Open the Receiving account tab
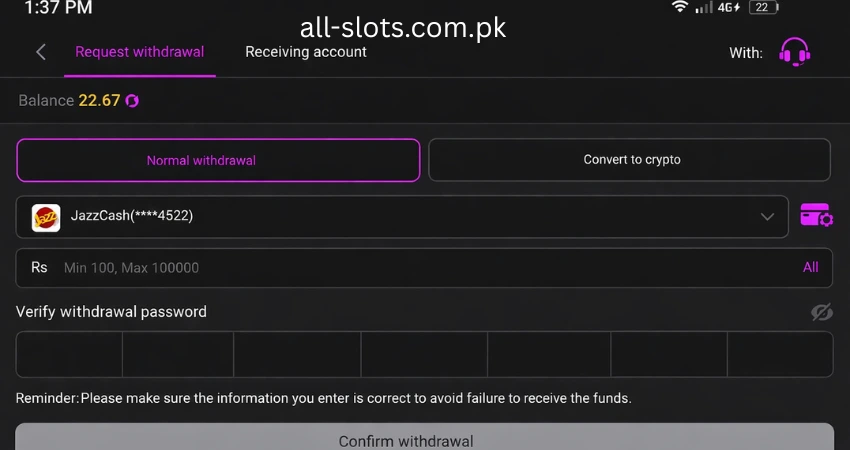Image resolution: width=850 pixels, height=450 pixels. [306, 52]
